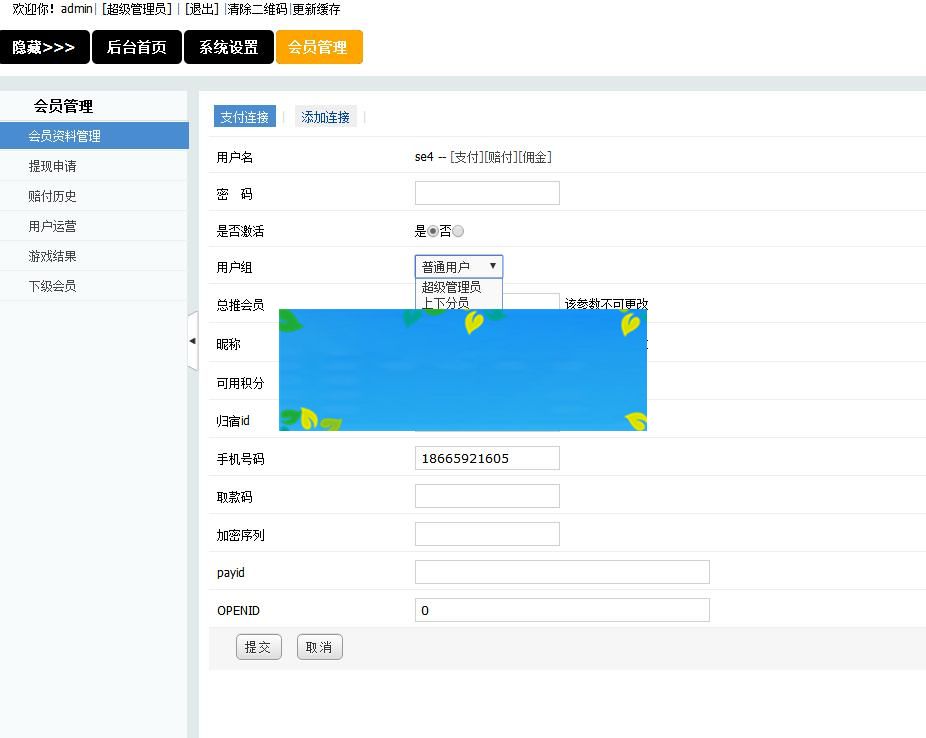Go to 后台首页 from the top bar
This screenshot has width=926, height=738.
coord(136,47)
